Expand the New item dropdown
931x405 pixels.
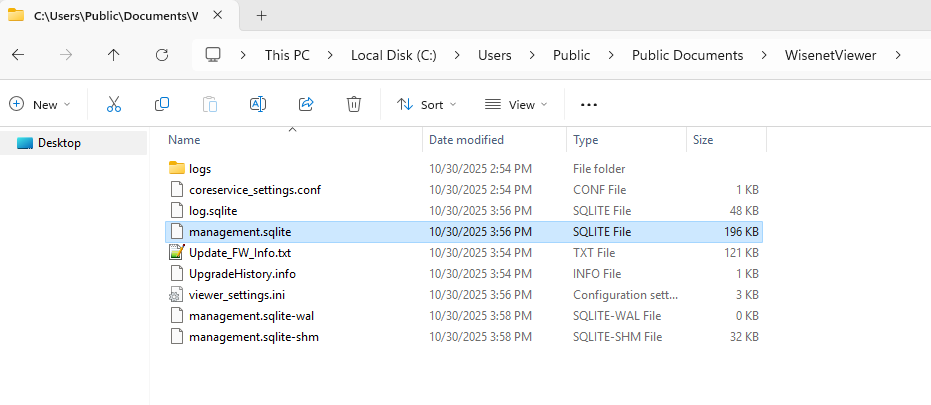click(40, 104)
